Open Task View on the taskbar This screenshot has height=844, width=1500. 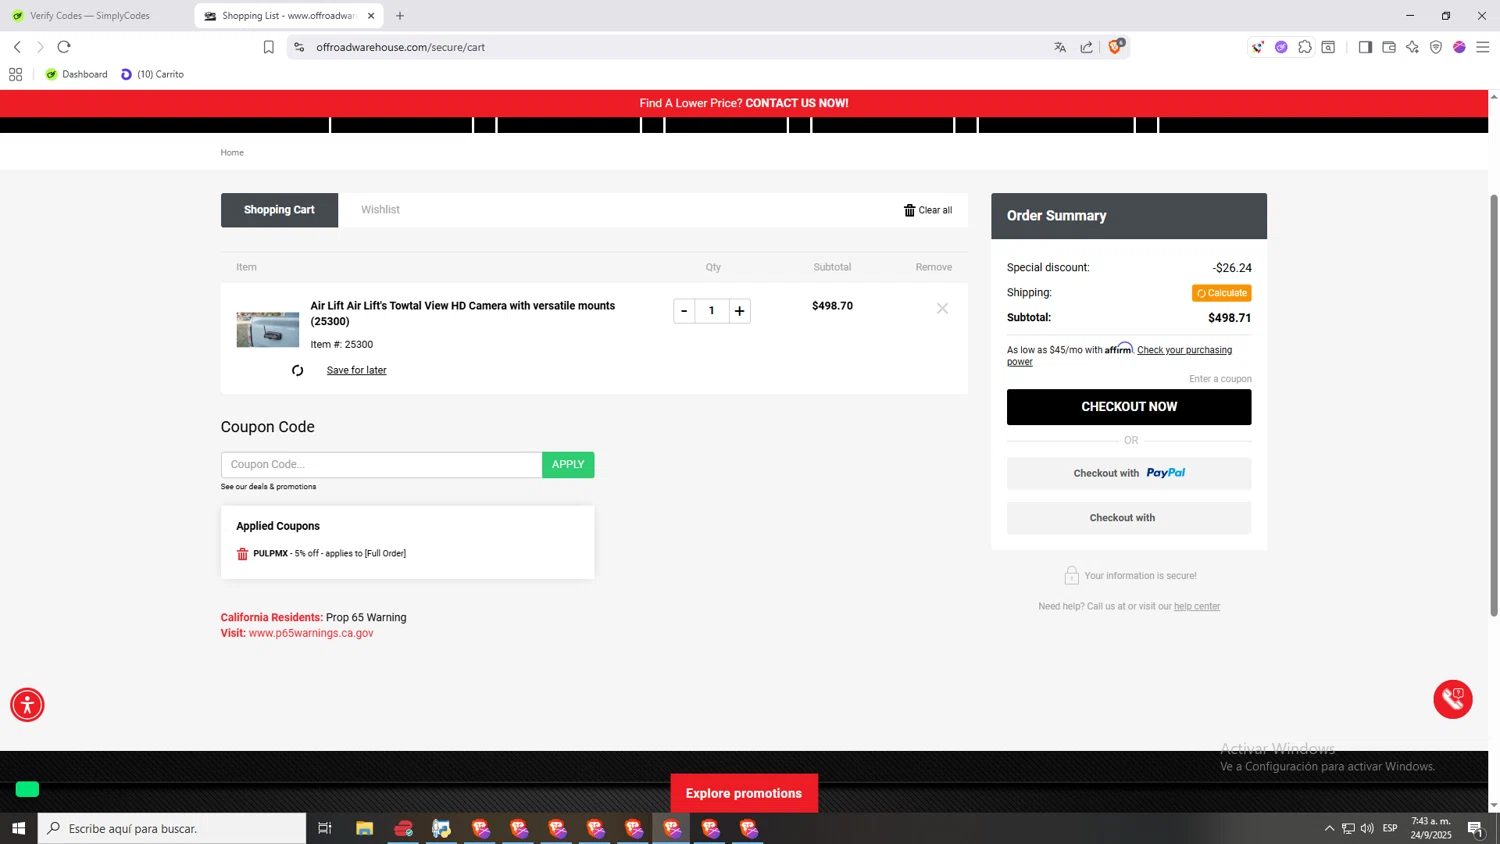tap(325, 828)
